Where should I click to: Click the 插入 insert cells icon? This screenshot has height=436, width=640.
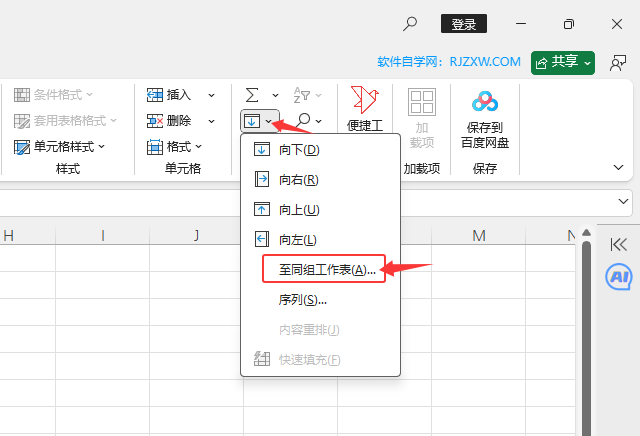pos(155,95)
